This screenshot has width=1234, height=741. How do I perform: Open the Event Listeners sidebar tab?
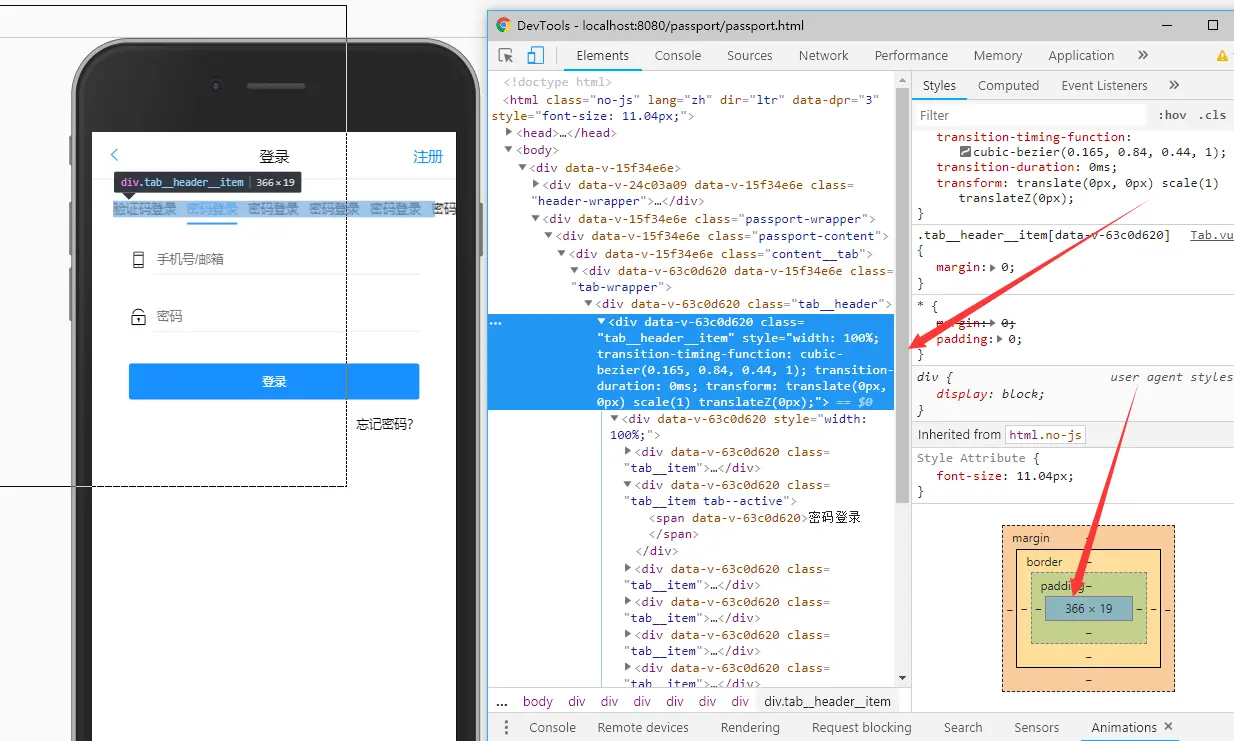1104,86
